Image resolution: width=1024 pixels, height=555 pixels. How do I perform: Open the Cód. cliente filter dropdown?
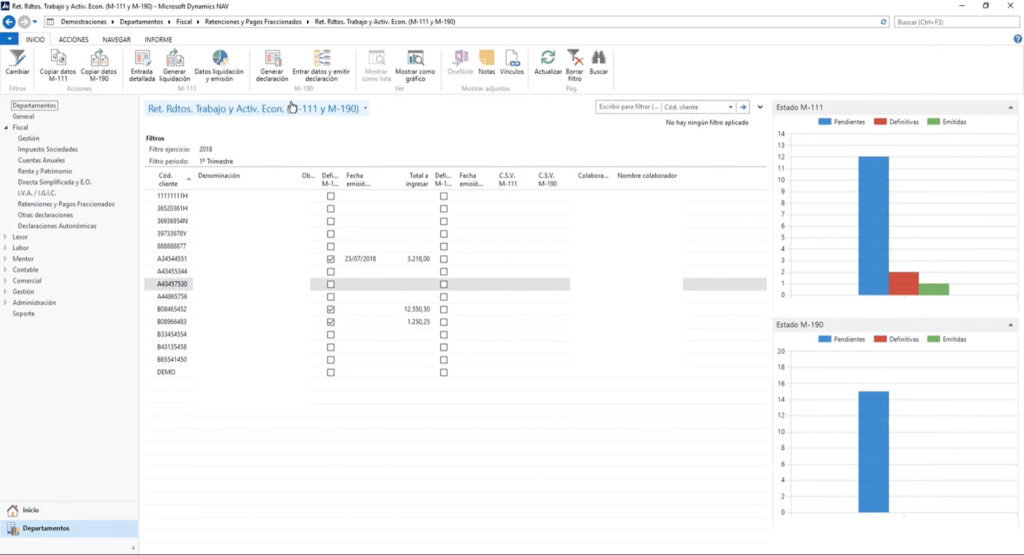pyautogui.click(x=730, y=107)
